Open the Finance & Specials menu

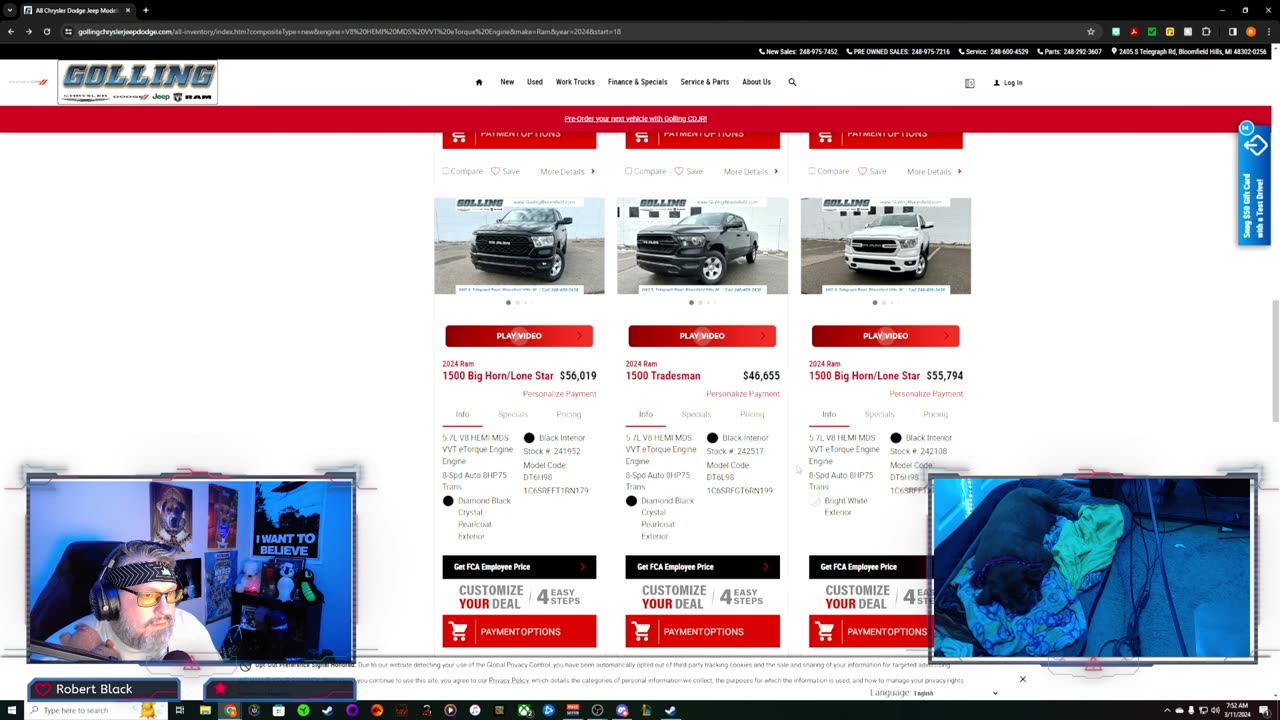pos(637,82)
